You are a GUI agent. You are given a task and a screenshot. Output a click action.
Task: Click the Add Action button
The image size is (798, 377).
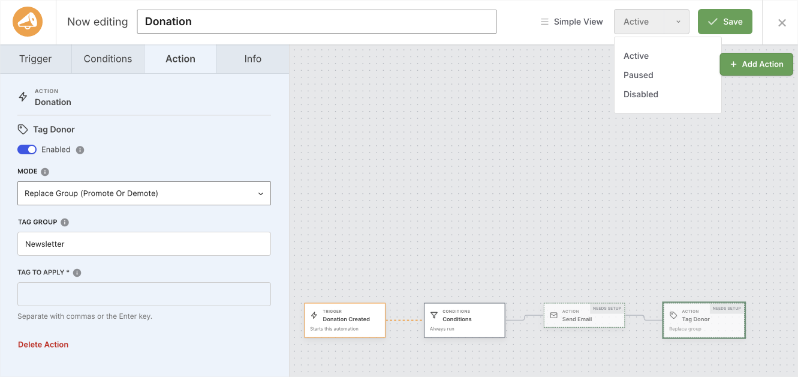756,65
